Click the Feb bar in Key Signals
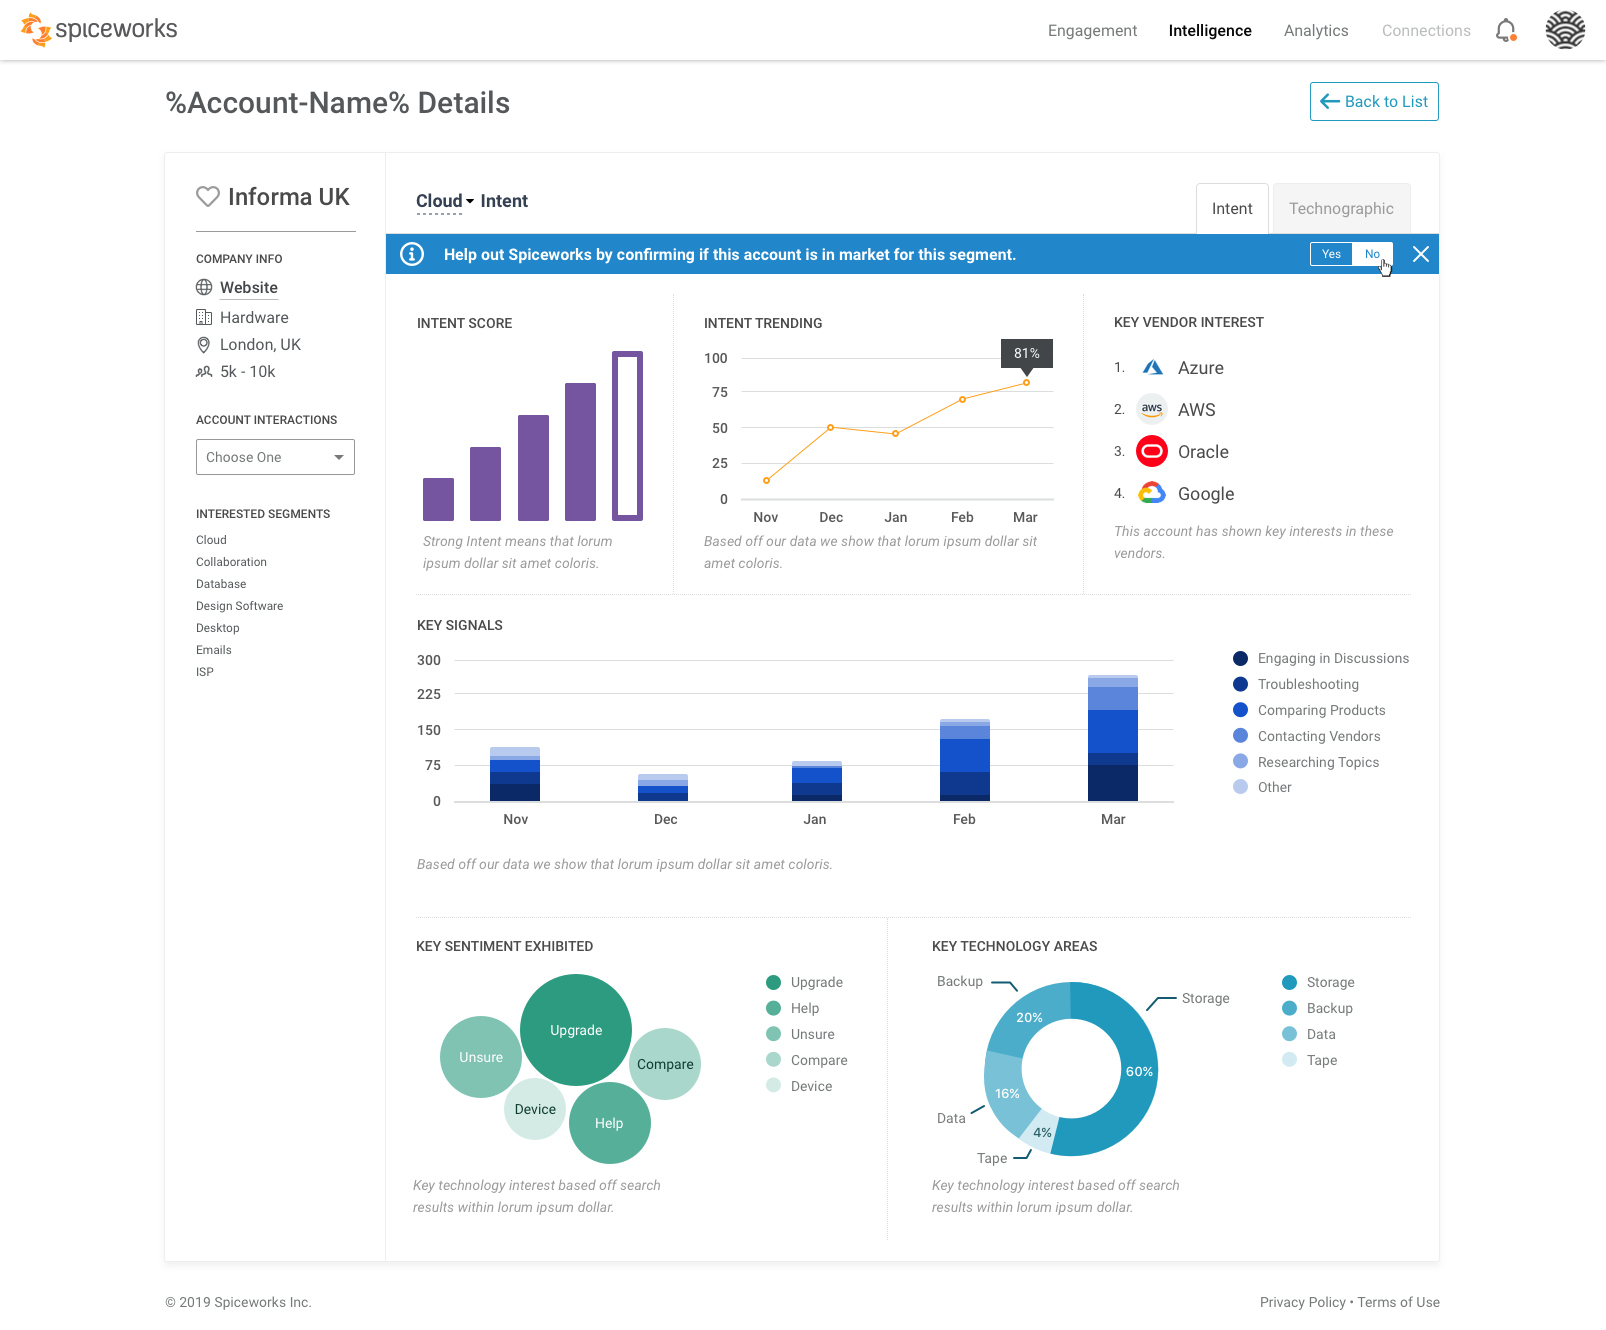 coord(965,760)
